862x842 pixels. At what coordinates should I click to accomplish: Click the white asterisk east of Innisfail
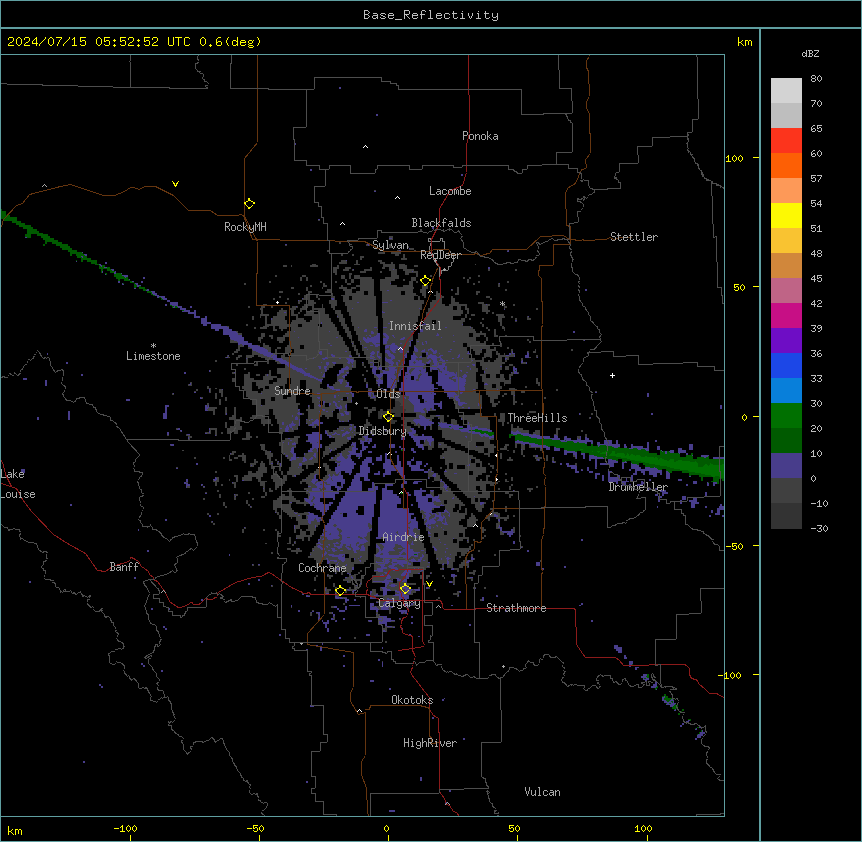(x=502, y=303)
